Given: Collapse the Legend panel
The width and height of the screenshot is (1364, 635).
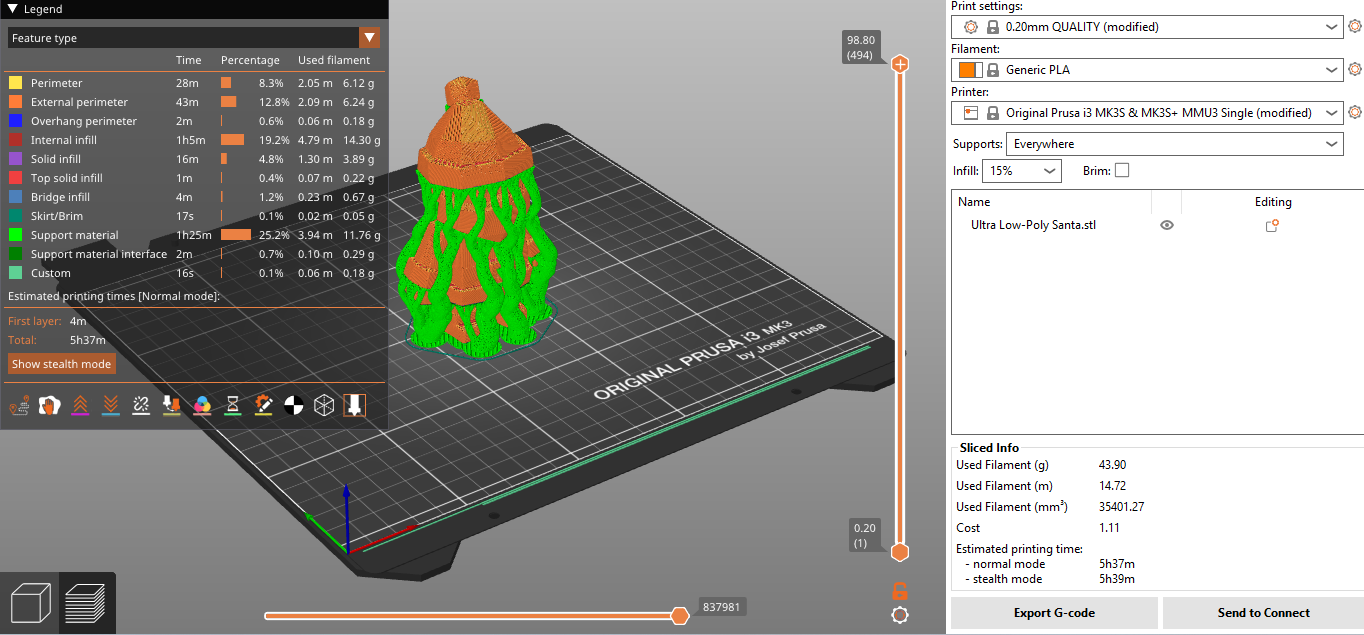Looking at the screenshot, I should pyautogui.click(x=12, y=9).
